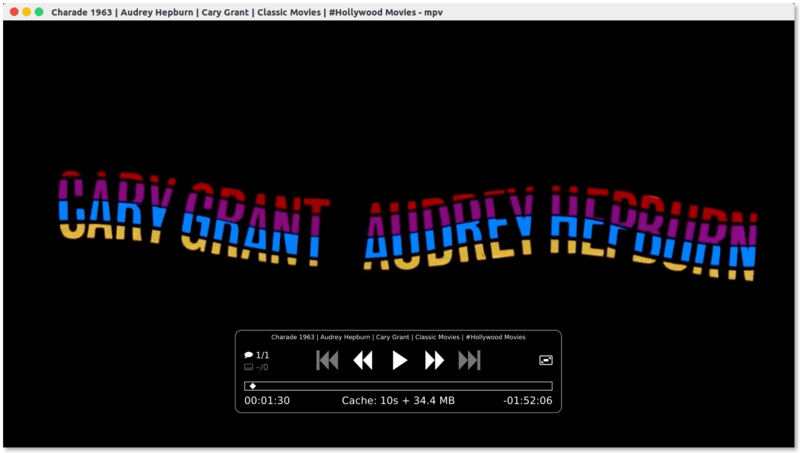The width and height of the screenshot is (800, 453).
Task: Cycle audio track 1/1
Action: coord(257,355)
